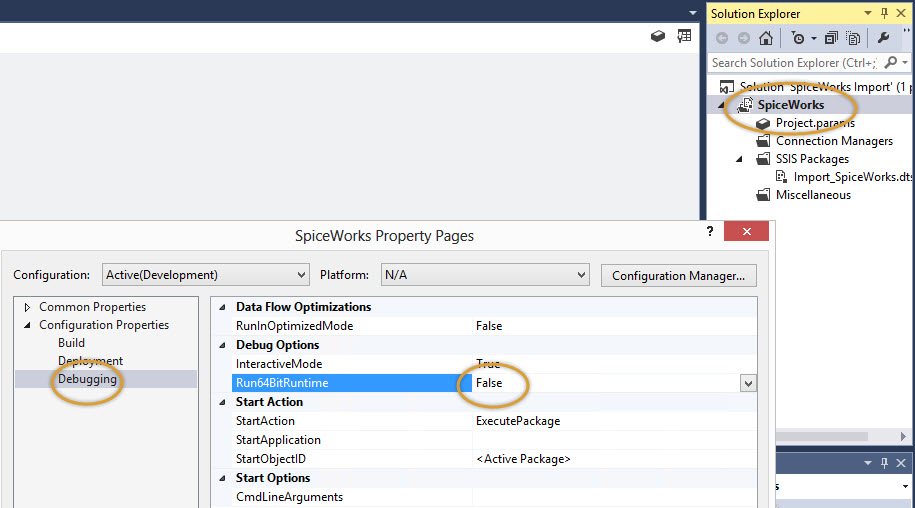Click the Pending Changes Filter clock icon
The width and height of the screenshot is (915, 508).
point(798,38)
